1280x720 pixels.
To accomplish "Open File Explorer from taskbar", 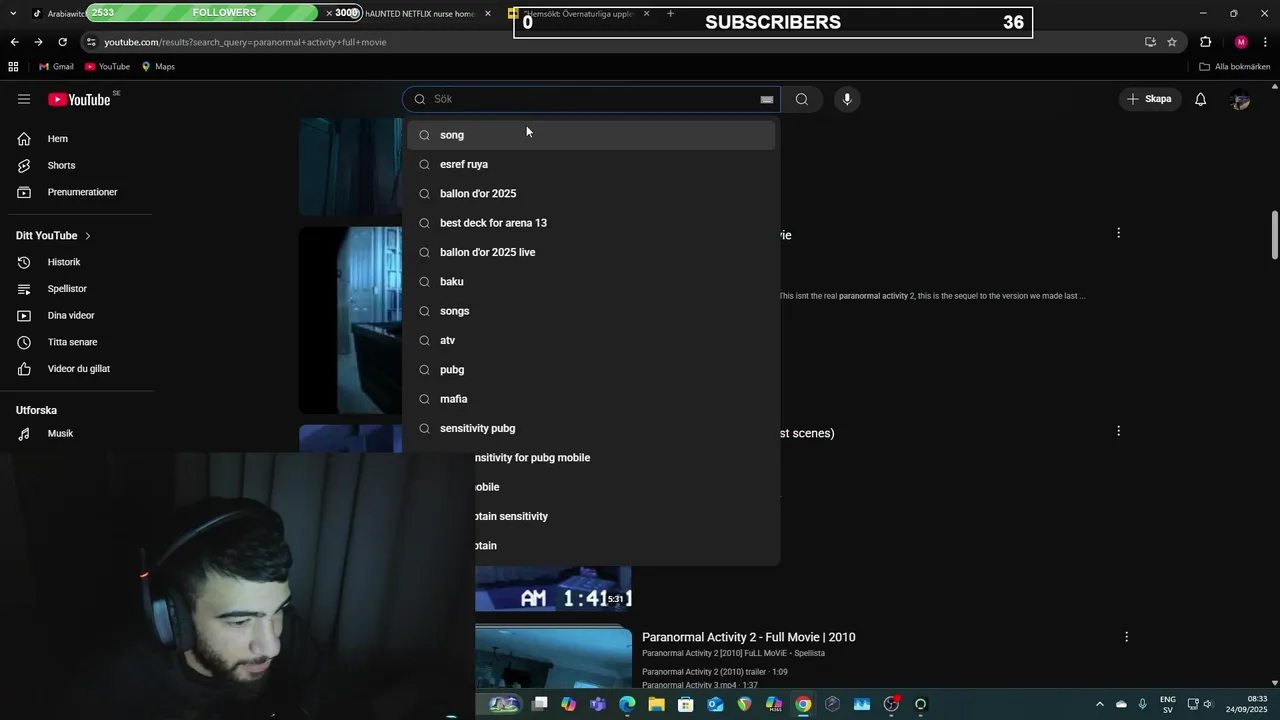I will (x=656, y=704).
